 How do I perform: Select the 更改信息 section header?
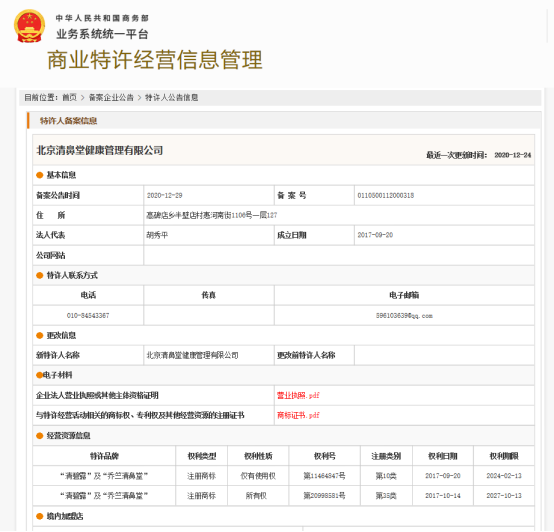point(61,335)
